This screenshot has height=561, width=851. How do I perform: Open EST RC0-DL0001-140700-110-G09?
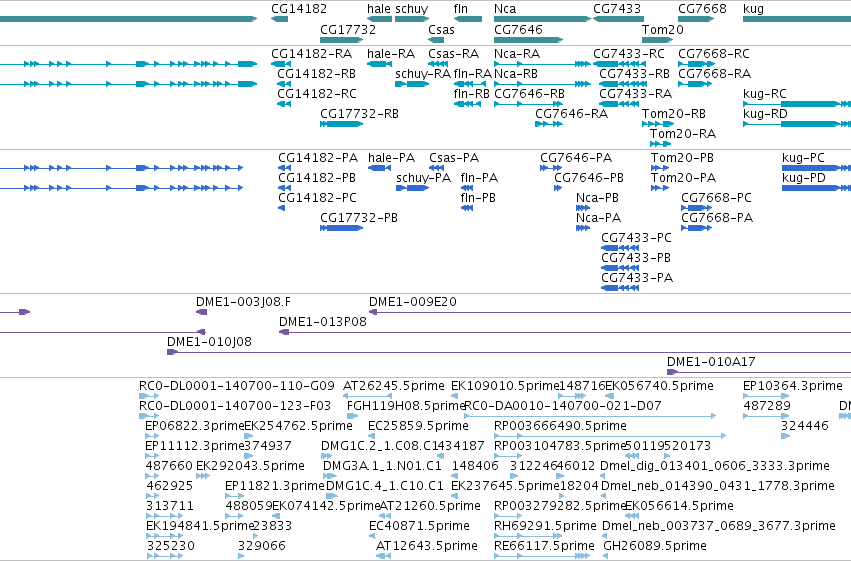(237, 386)
